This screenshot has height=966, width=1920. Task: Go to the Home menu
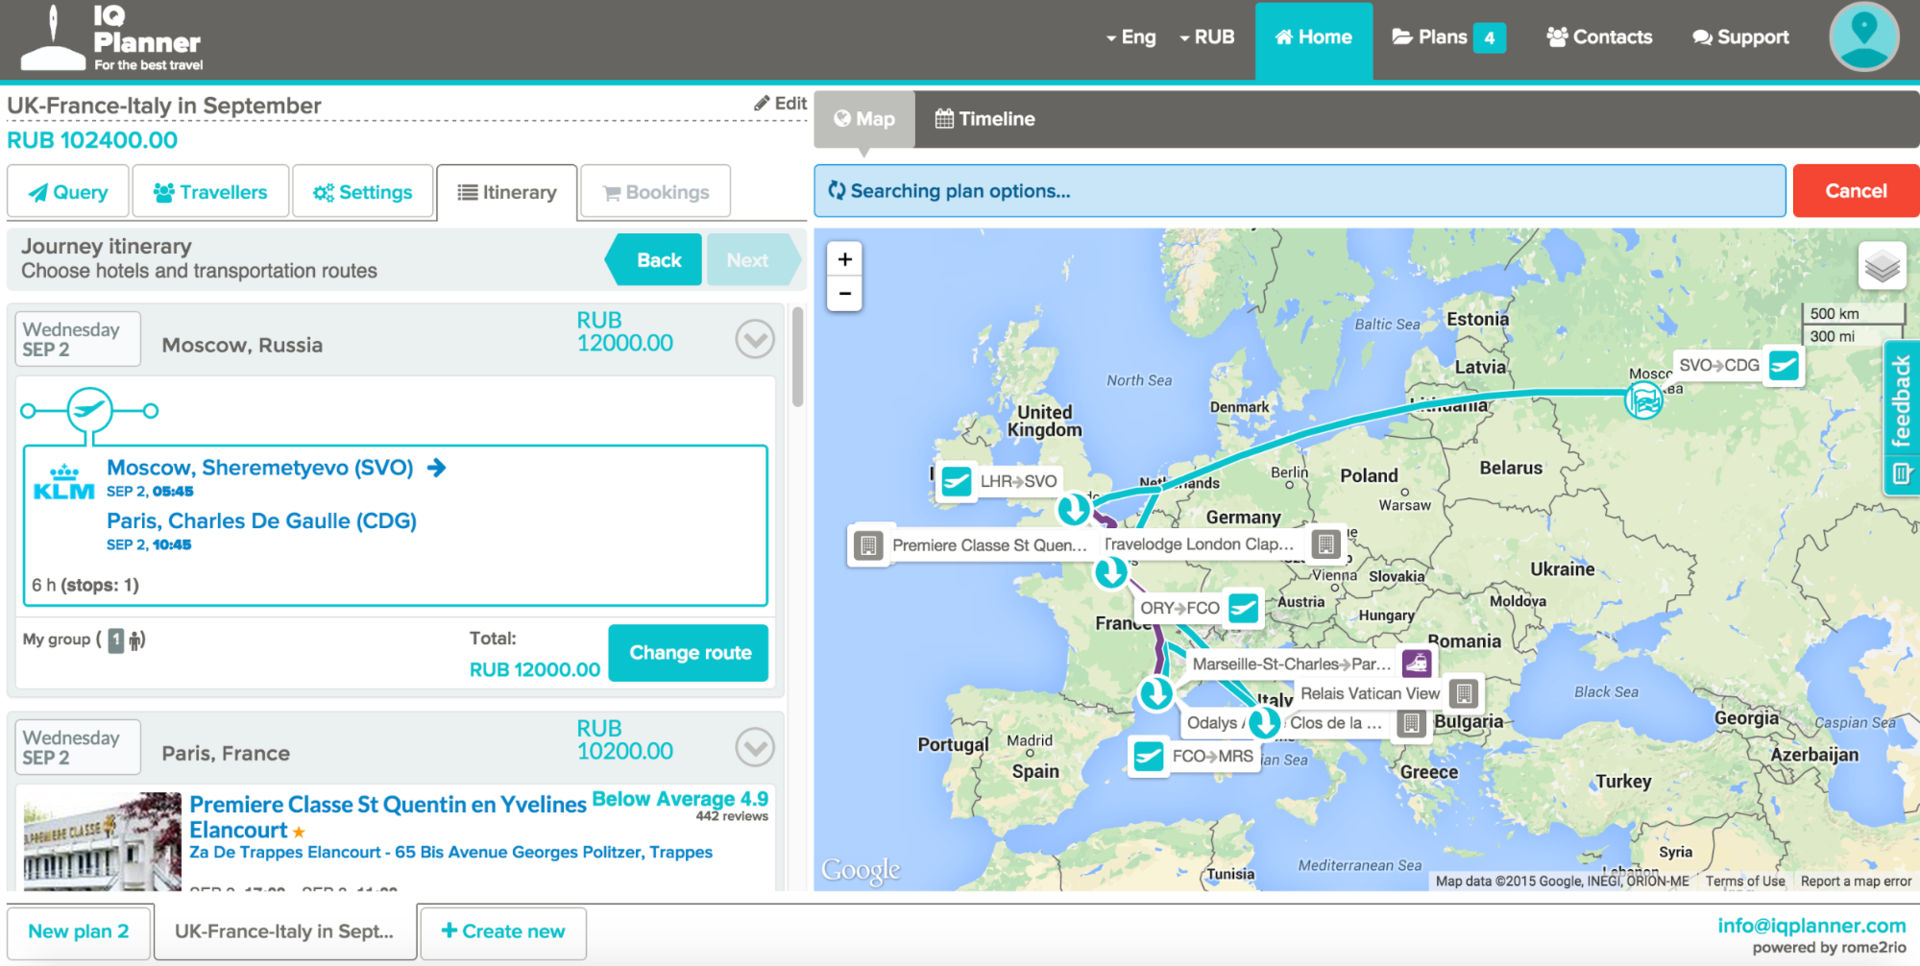tap(1314, 38)
